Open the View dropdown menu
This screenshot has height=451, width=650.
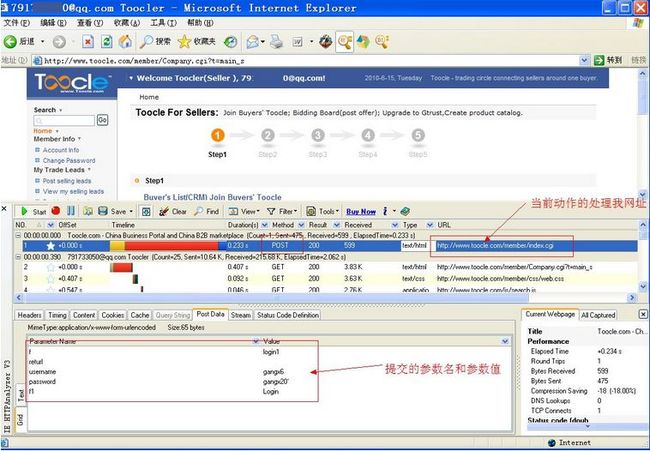coord(244,211)
